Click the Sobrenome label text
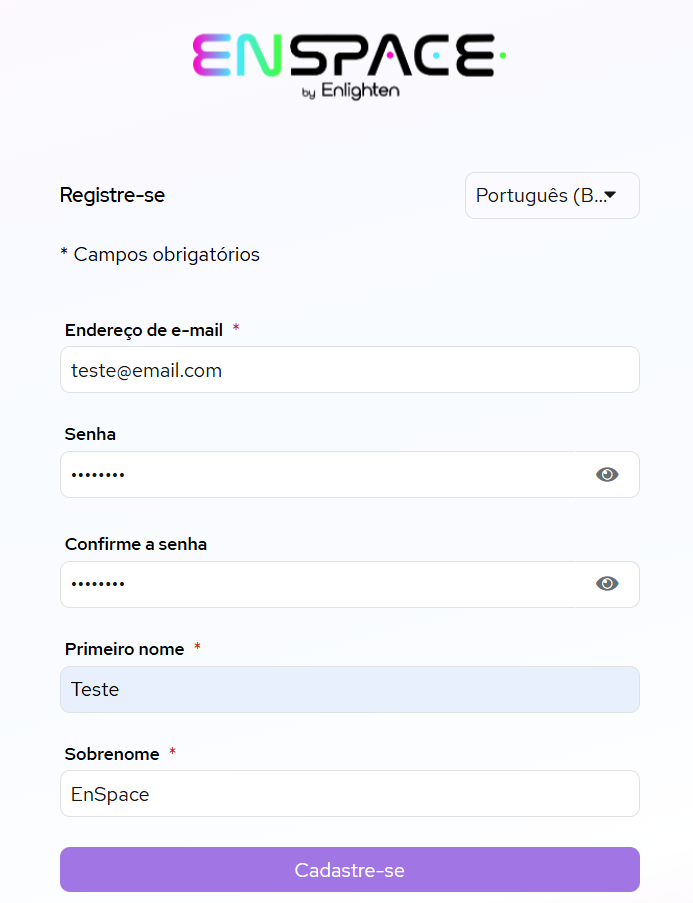 pyautogui.click(x=112, y=754)
